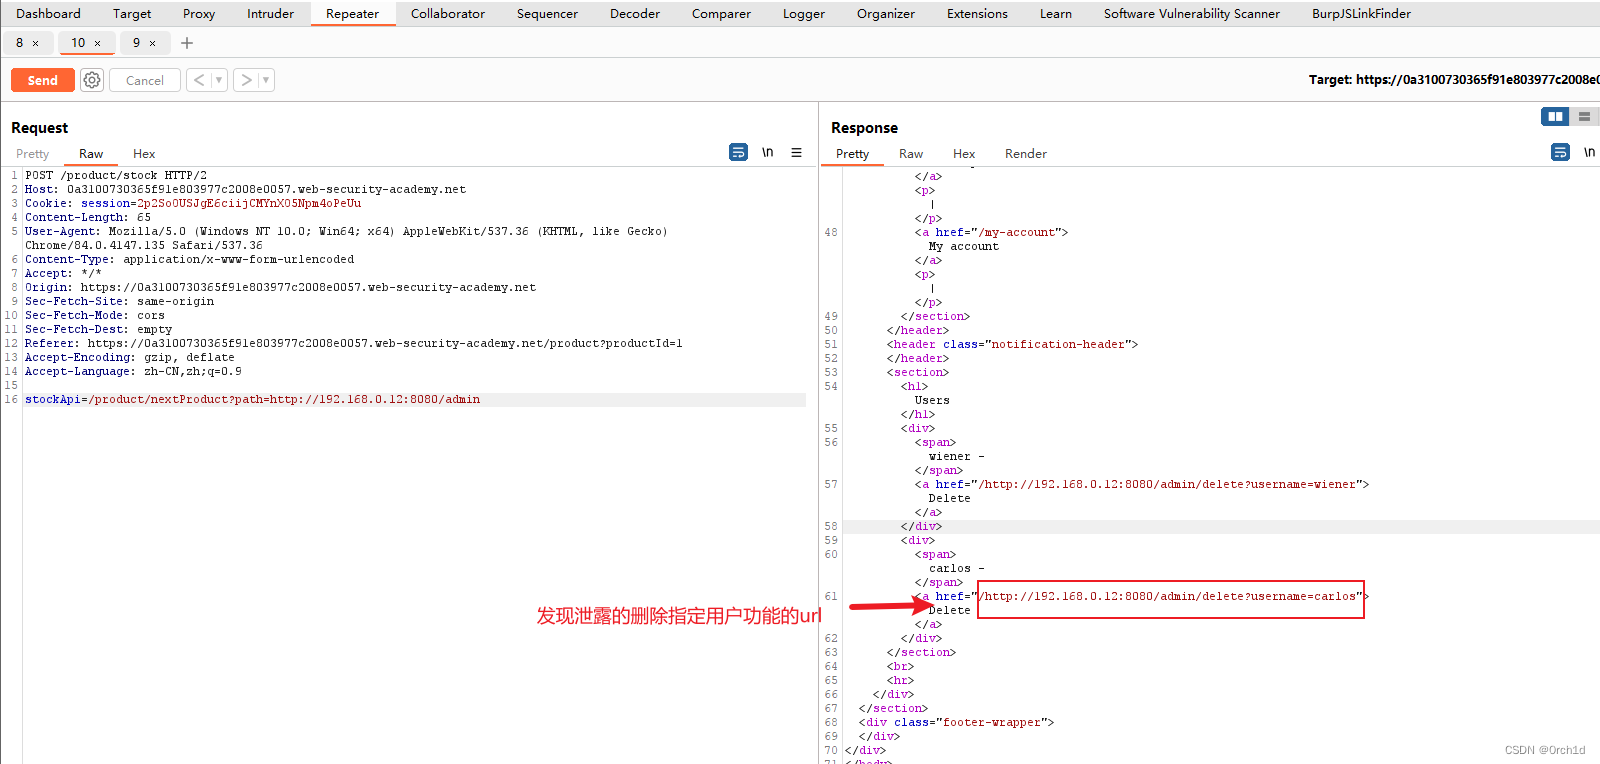
Task: Open the Software Vulnerability Scanner tab
Action: coord(1192,13)
